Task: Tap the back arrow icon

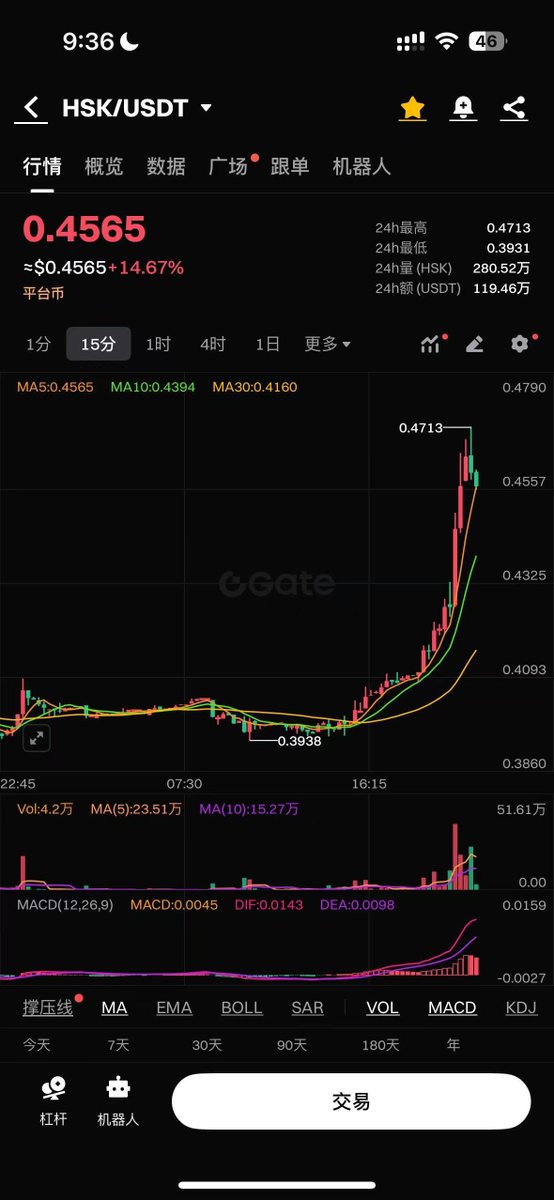Action: (32, 107)
